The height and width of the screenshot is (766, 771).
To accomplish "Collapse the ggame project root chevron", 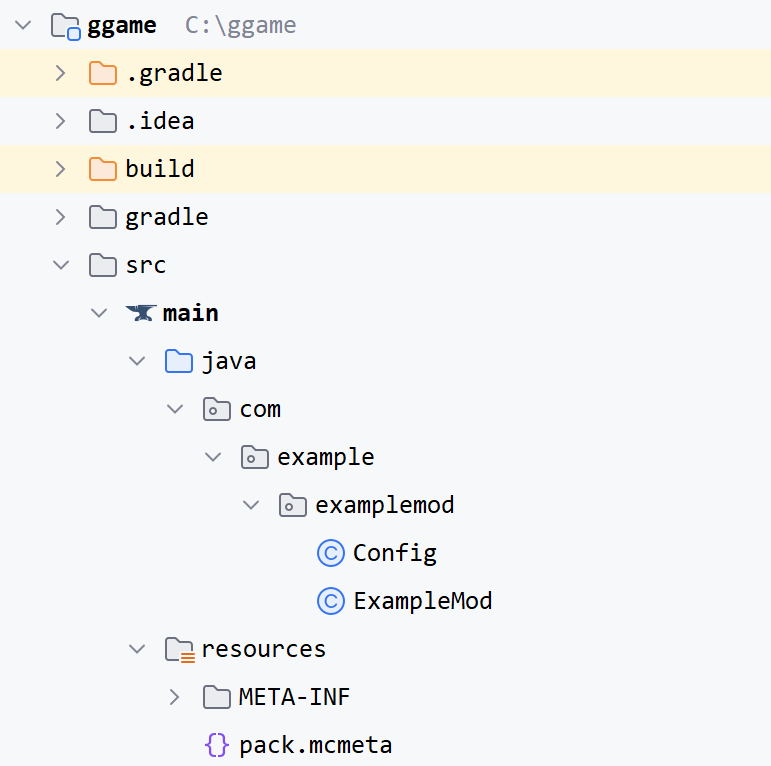I will (x=23, y=25).
